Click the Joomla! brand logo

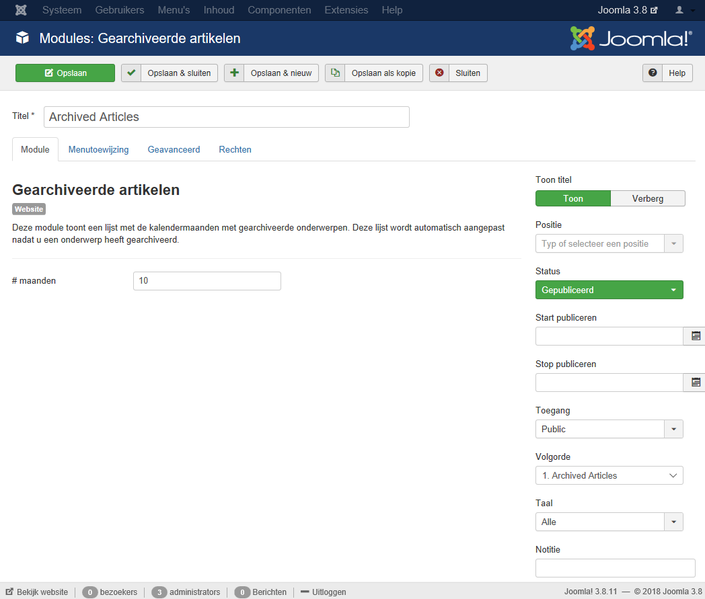[631, 38]
